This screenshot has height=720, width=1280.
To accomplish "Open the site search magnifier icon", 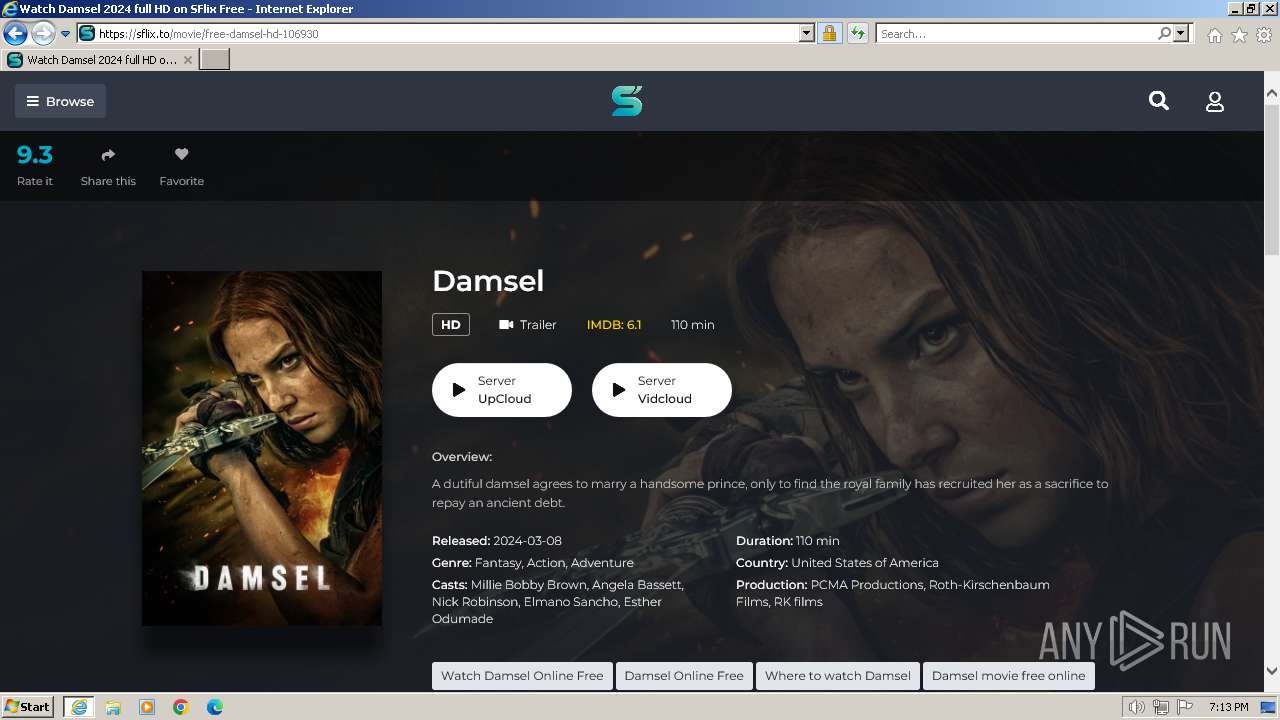I will (1159, 101).
